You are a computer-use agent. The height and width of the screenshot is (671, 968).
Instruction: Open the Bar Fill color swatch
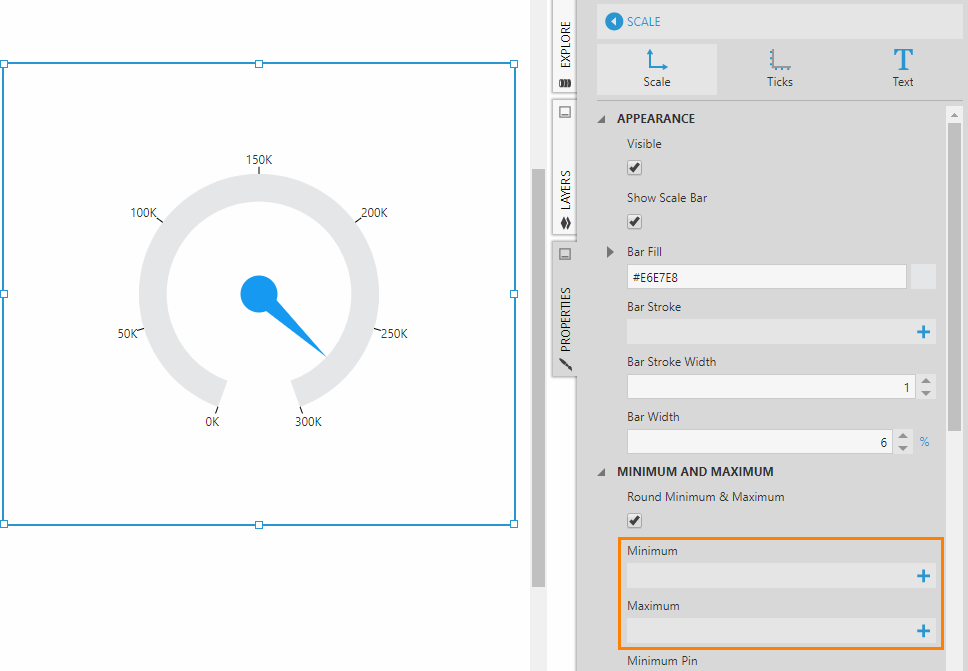923,277
